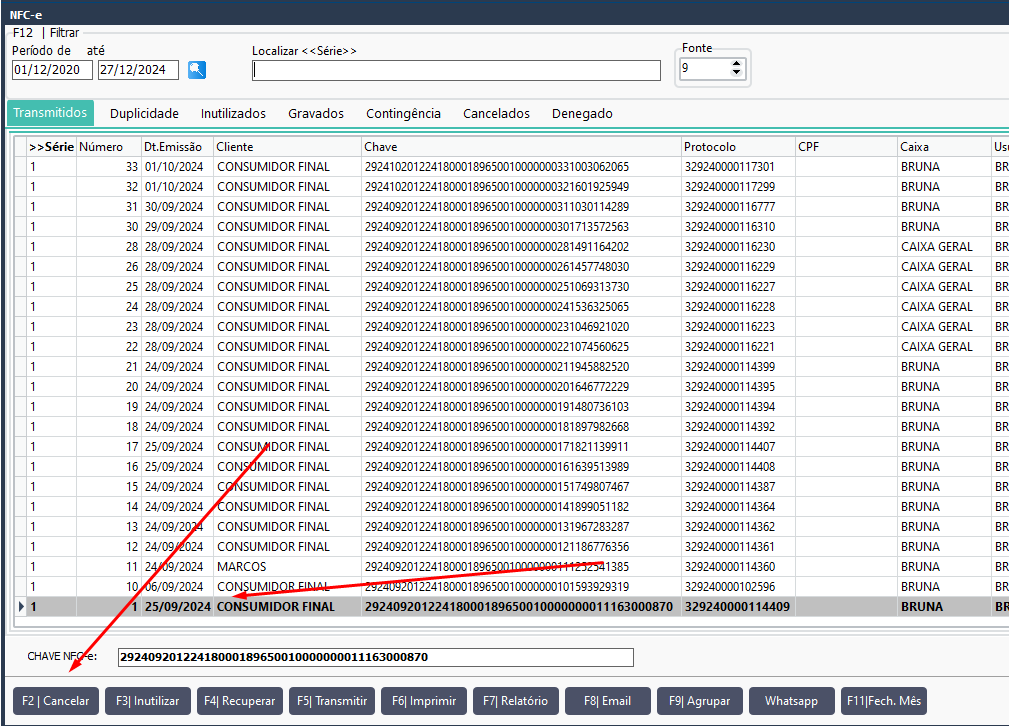Image resolution: width=1009 pixels, height=726 pixels.
Task: Show the Cancelados tab
Action: (x=496, y=113)
